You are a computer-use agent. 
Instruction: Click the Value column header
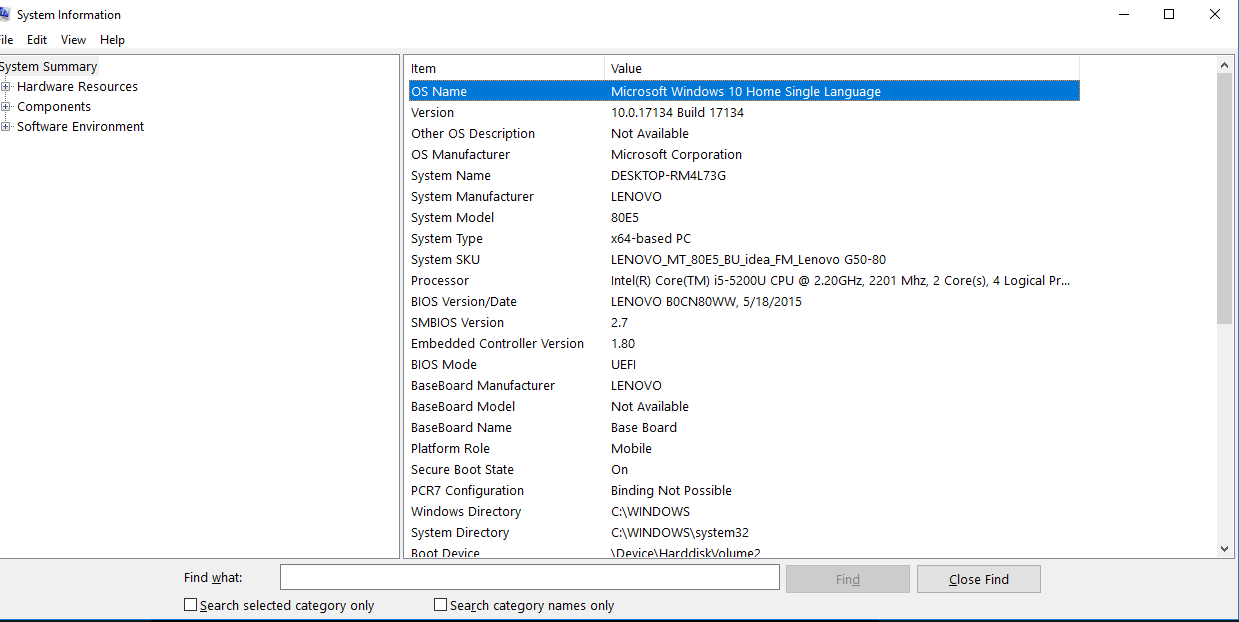coord(842,68)
